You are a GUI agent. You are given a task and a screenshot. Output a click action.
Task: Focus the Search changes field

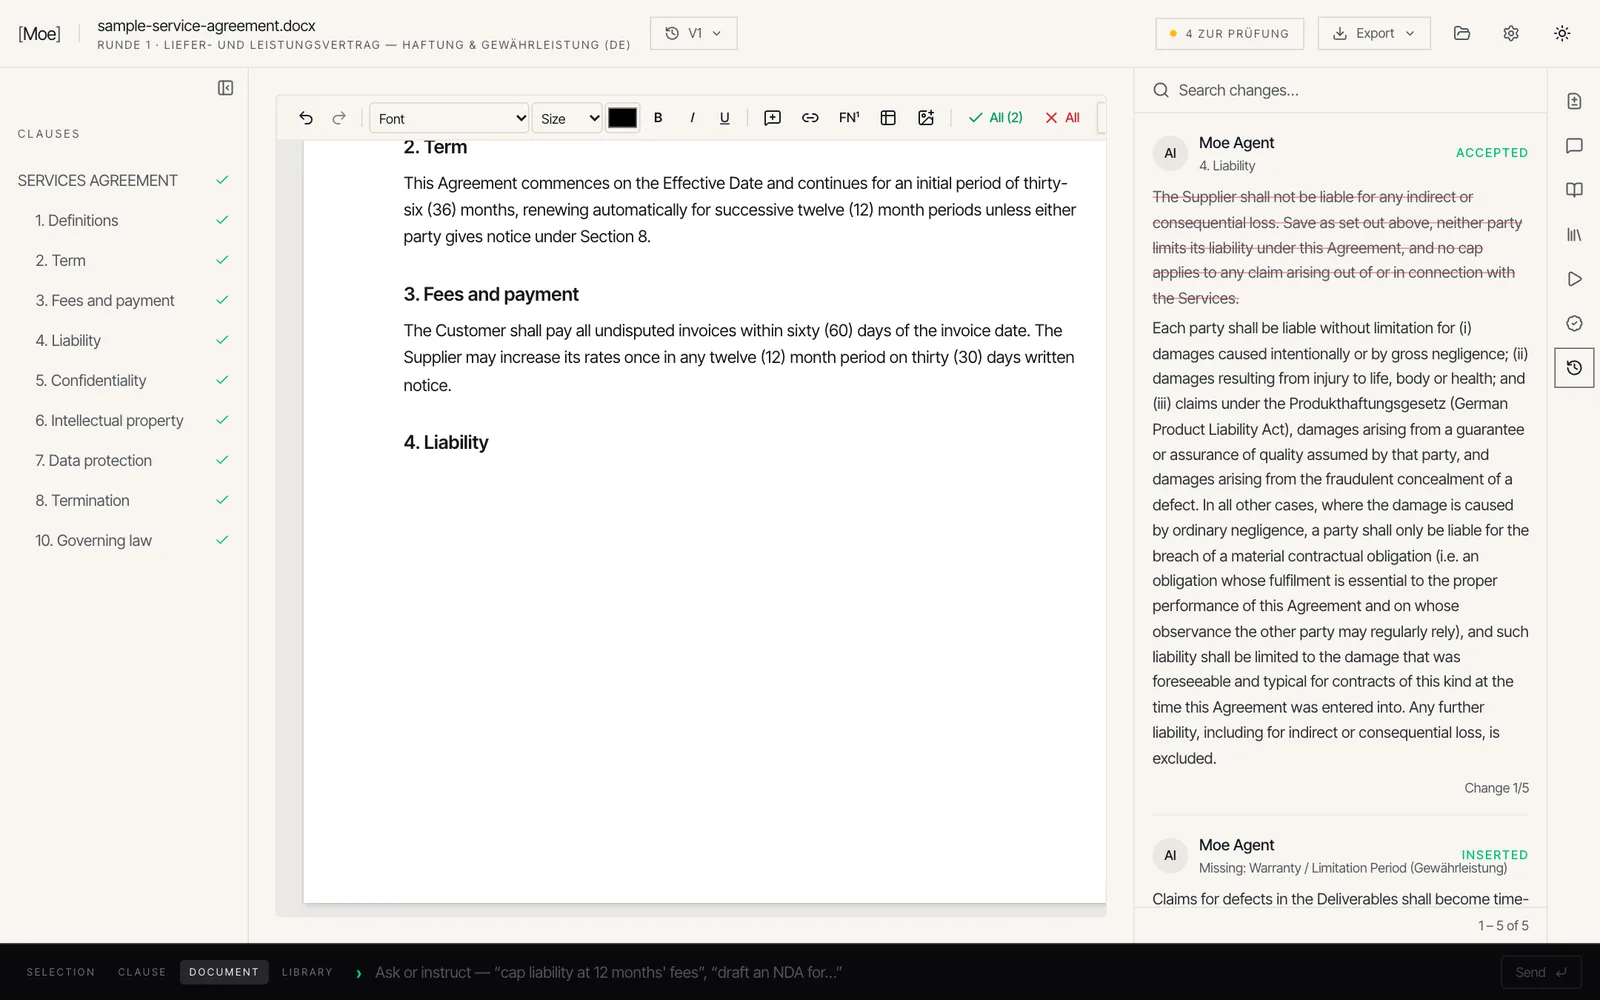1340,90
